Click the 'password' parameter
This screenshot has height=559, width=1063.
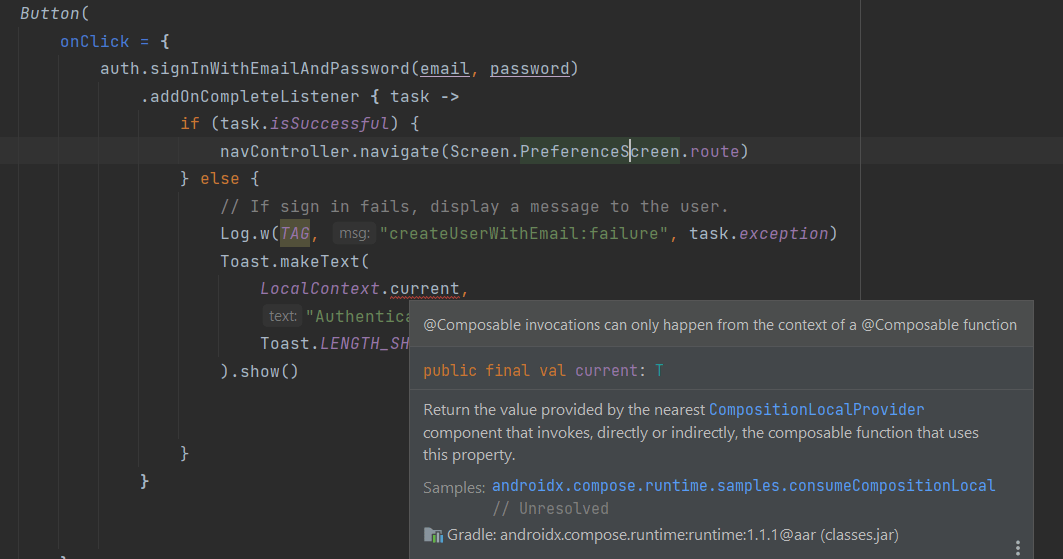(529, 69)
